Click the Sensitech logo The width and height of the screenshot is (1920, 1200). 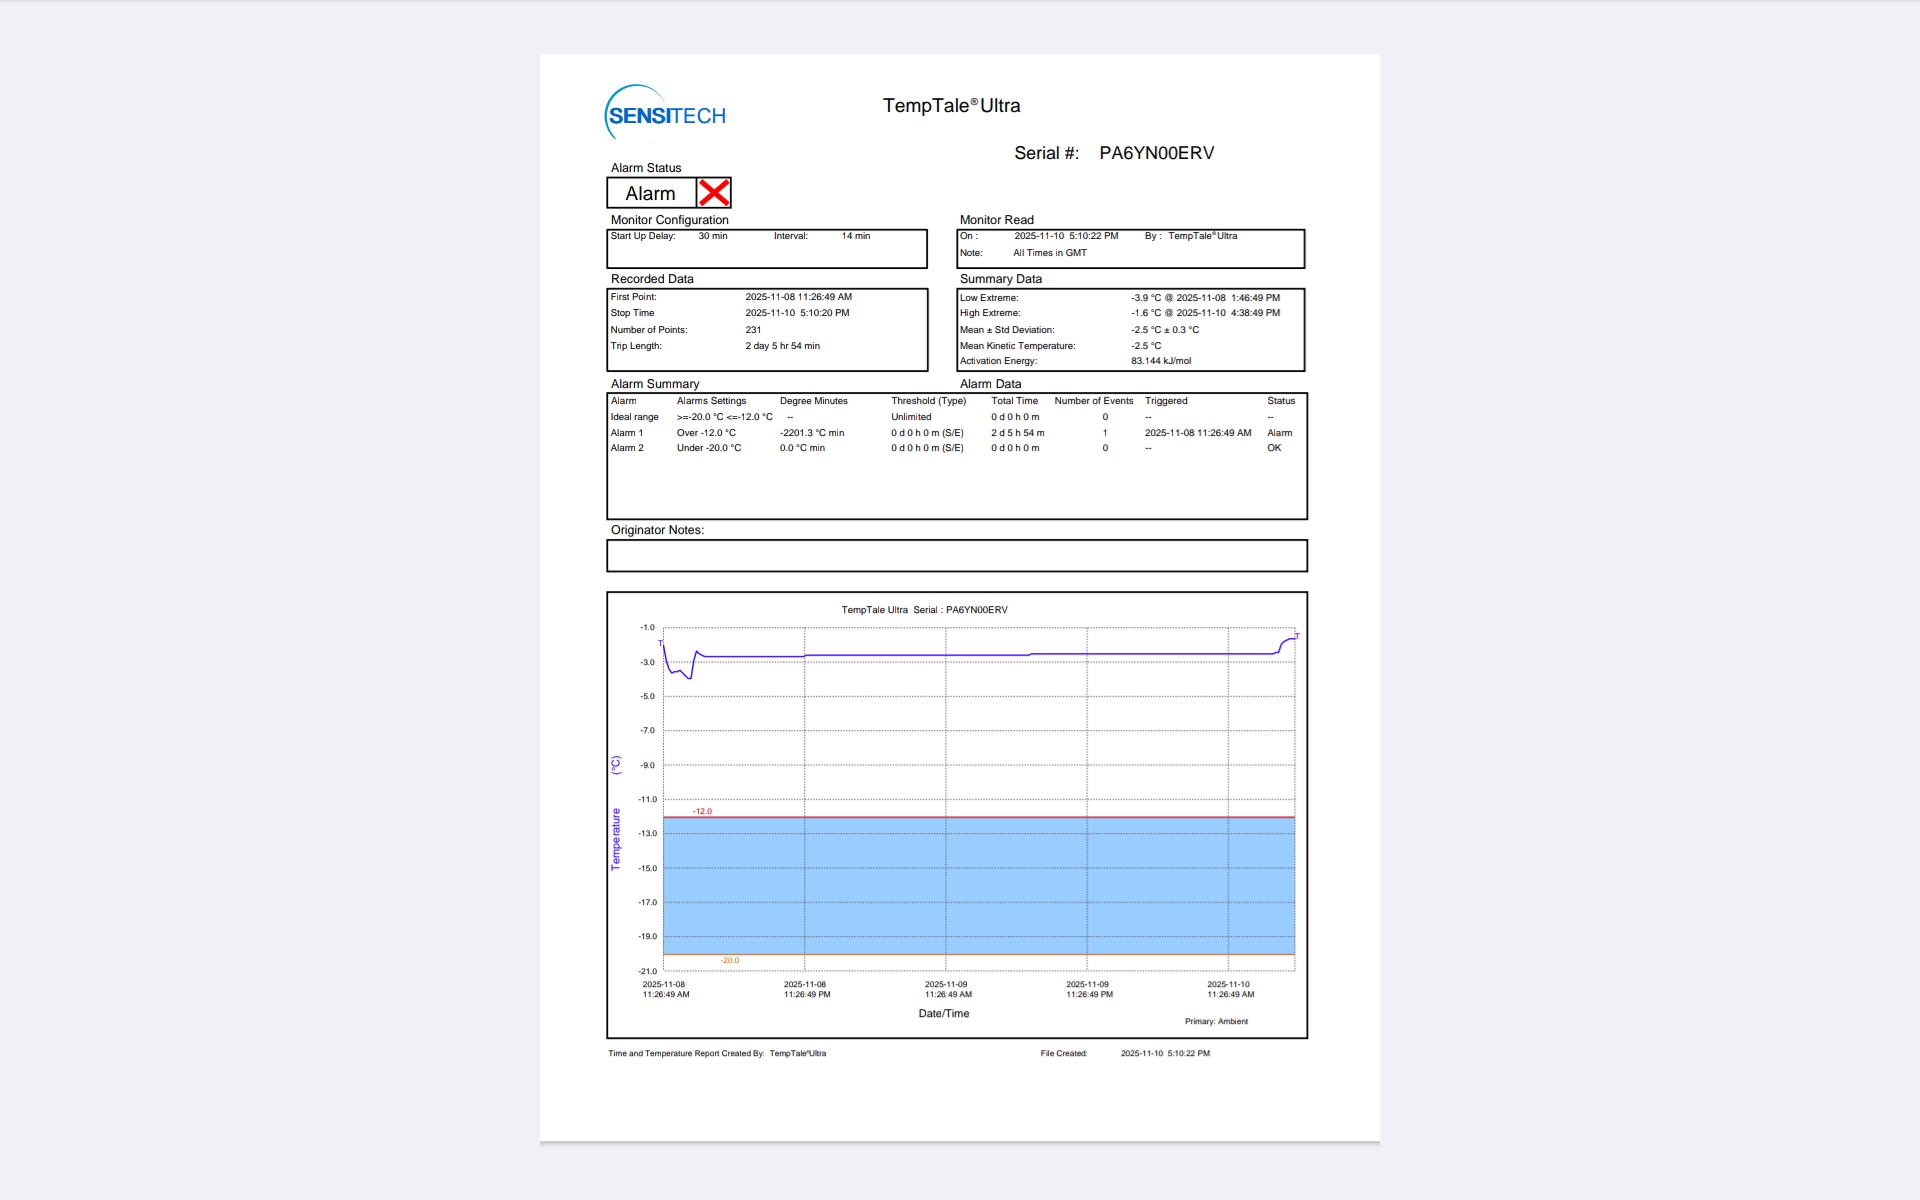[x=666, y=114]
